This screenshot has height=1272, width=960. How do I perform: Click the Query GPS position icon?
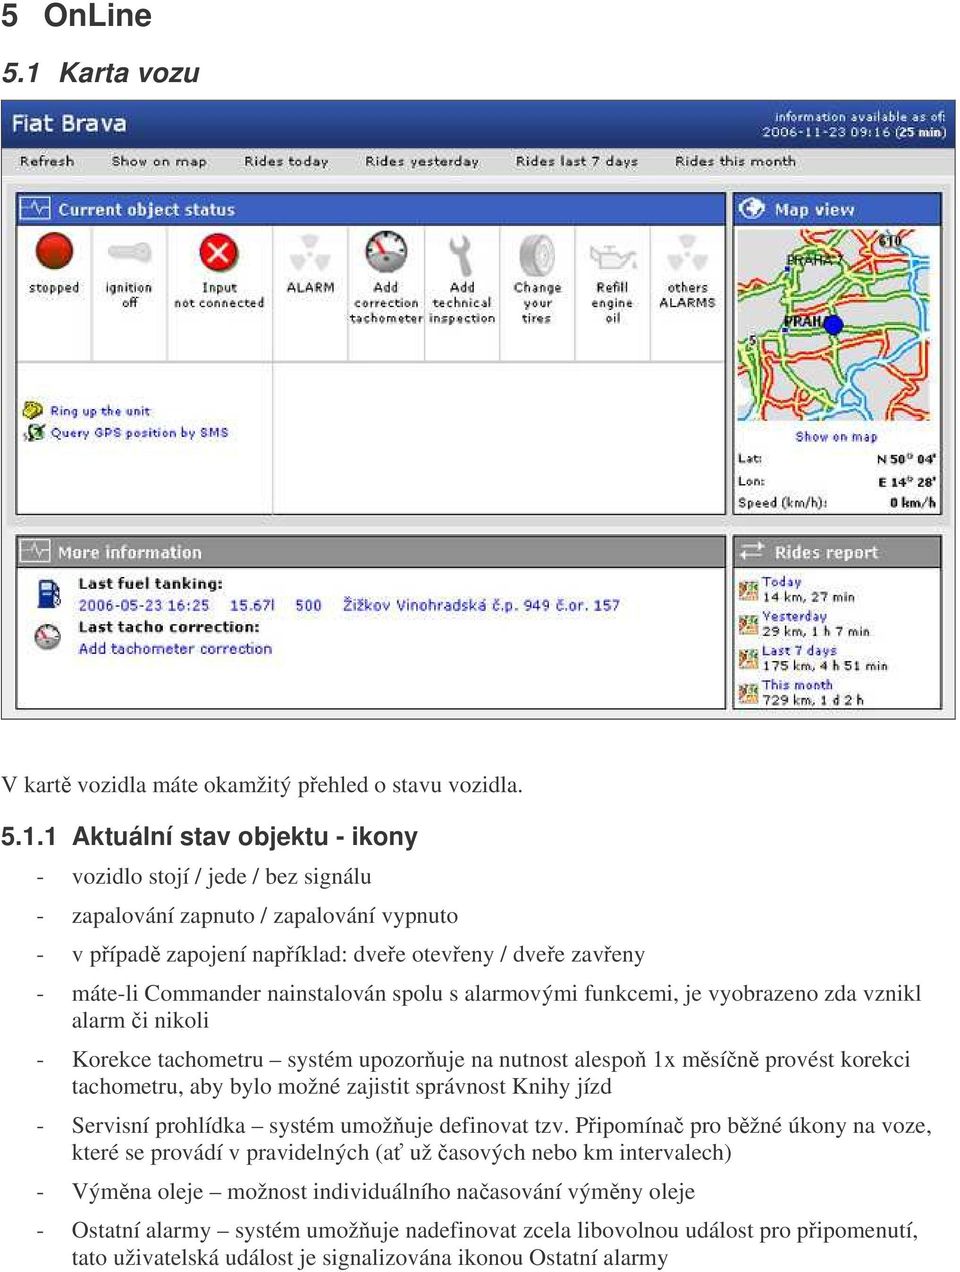pos(34,432)
